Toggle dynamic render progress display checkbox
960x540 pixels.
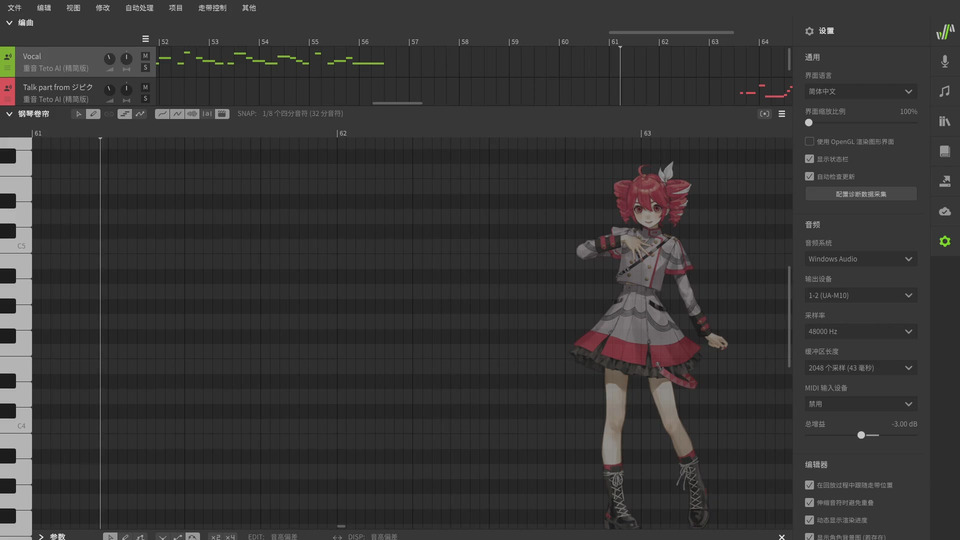[809, 520]
